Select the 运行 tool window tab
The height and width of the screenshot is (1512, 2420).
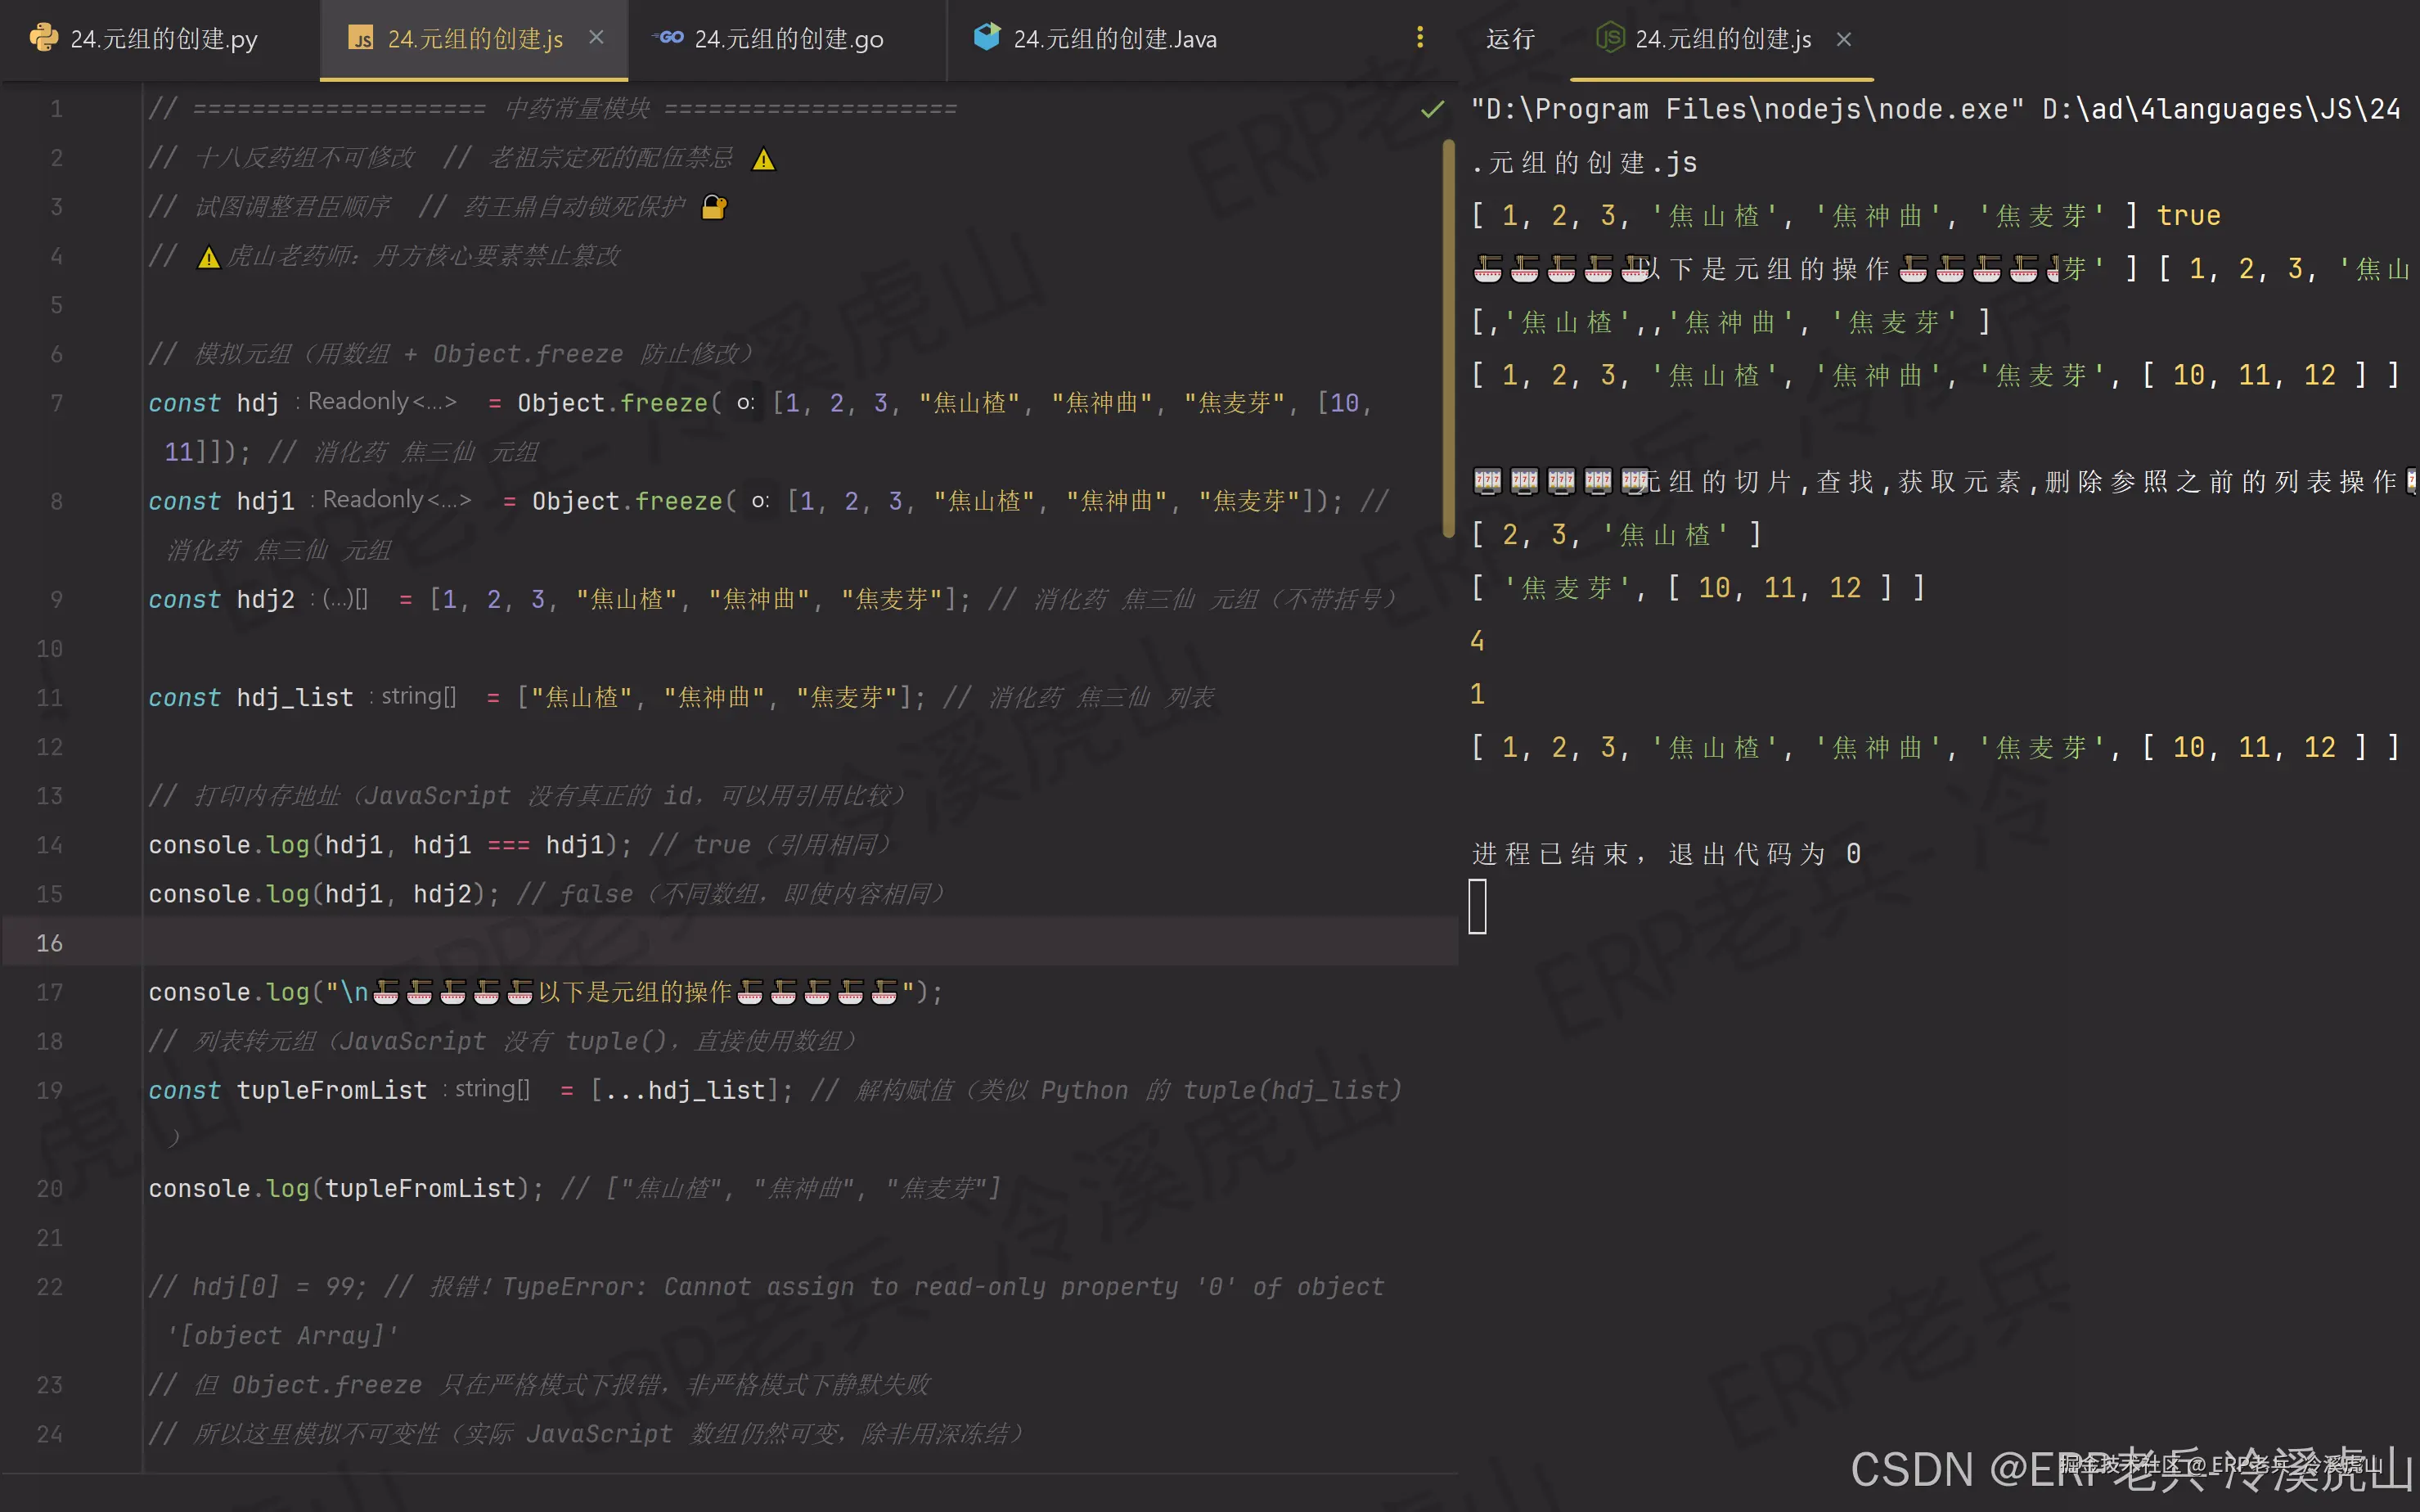1510,39
